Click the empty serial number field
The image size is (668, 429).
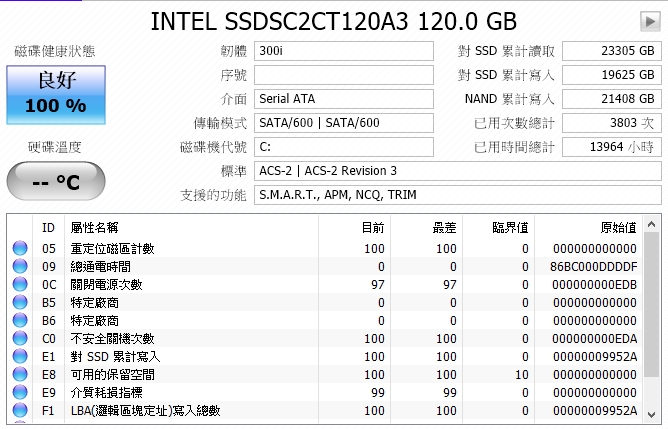[x=344, y=75]
